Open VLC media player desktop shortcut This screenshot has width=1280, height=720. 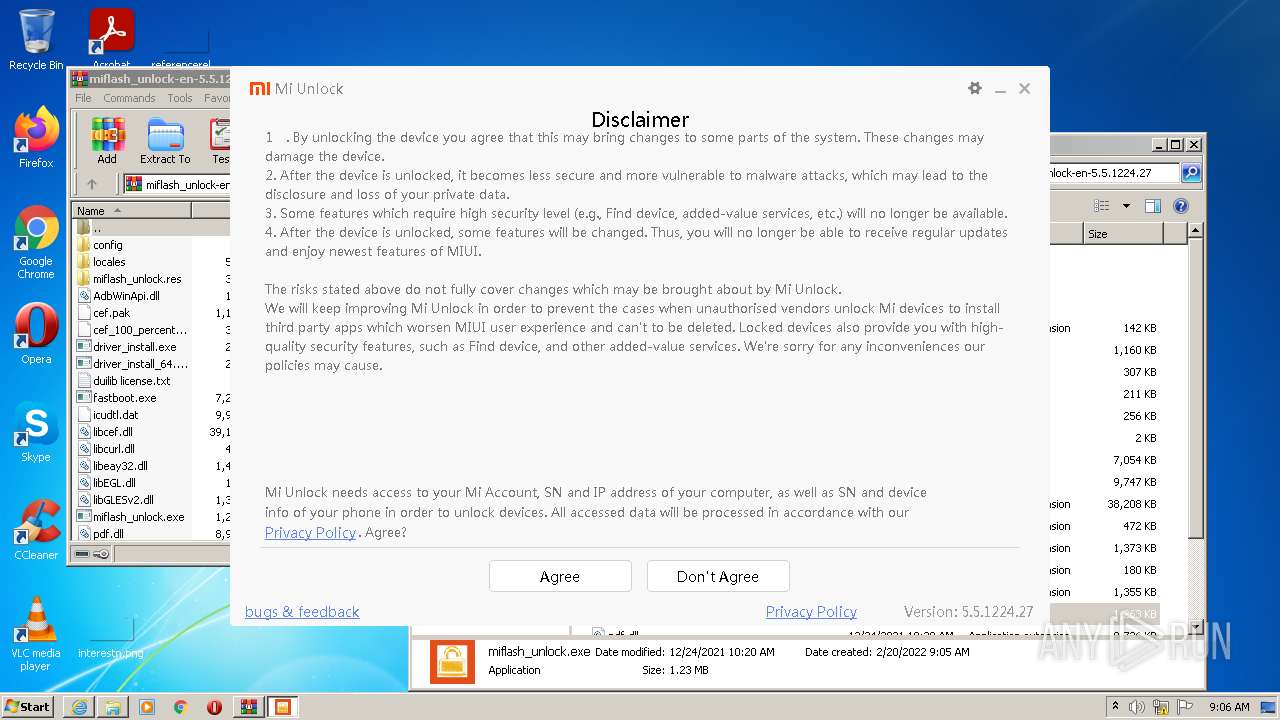tap(36, 634)
